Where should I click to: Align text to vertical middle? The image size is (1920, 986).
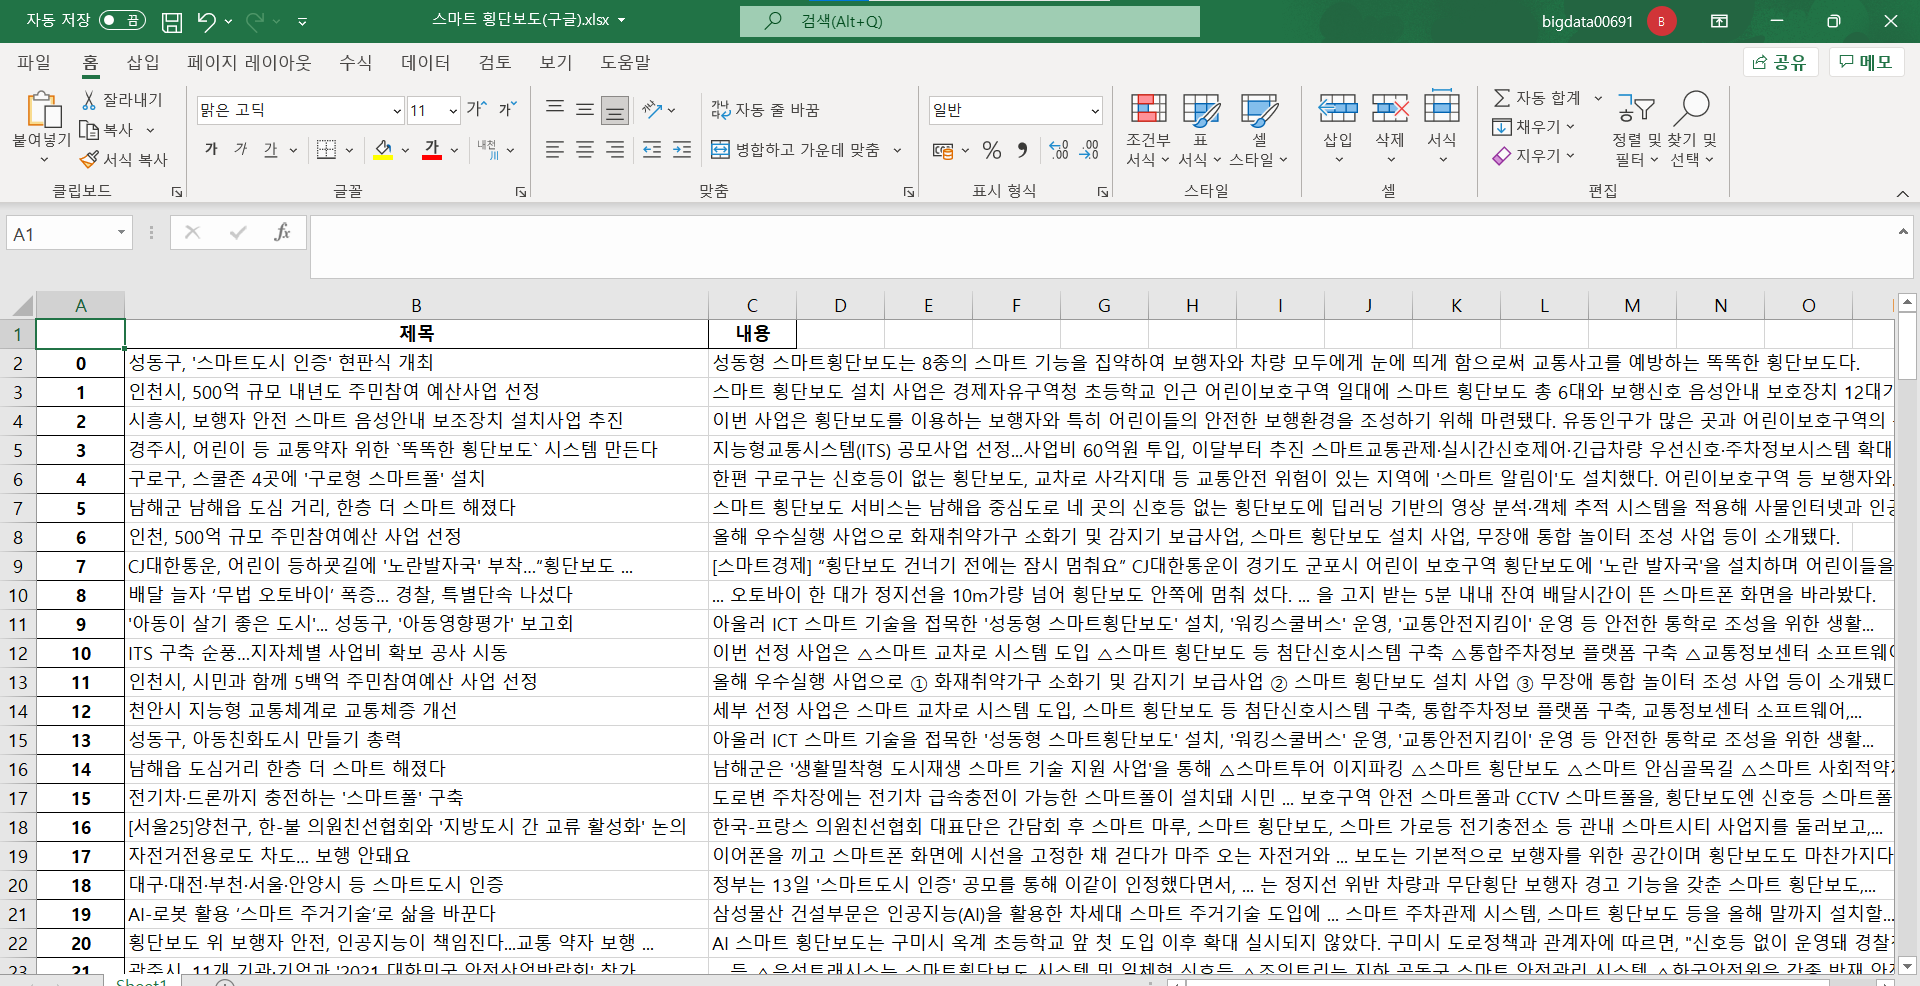point(585,109)
